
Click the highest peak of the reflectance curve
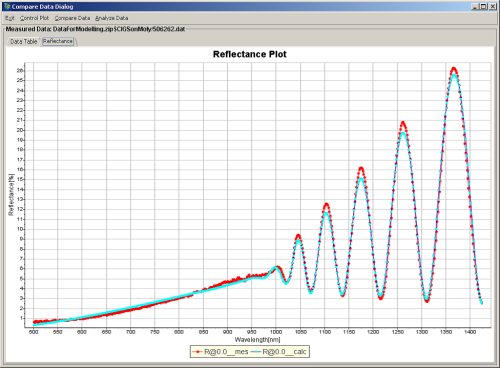point(454,69)
